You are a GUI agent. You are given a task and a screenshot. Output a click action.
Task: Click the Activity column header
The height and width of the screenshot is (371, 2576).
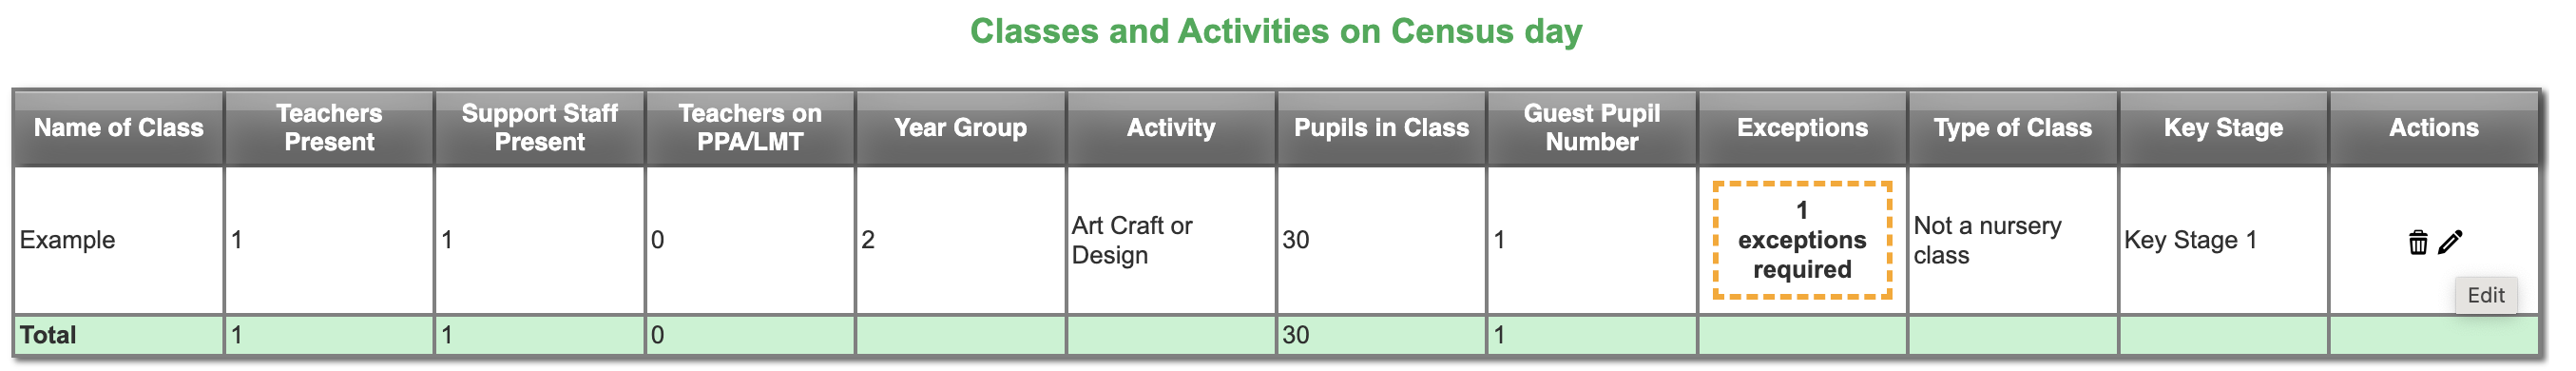pyautogui.click(x=1171, y=128)
